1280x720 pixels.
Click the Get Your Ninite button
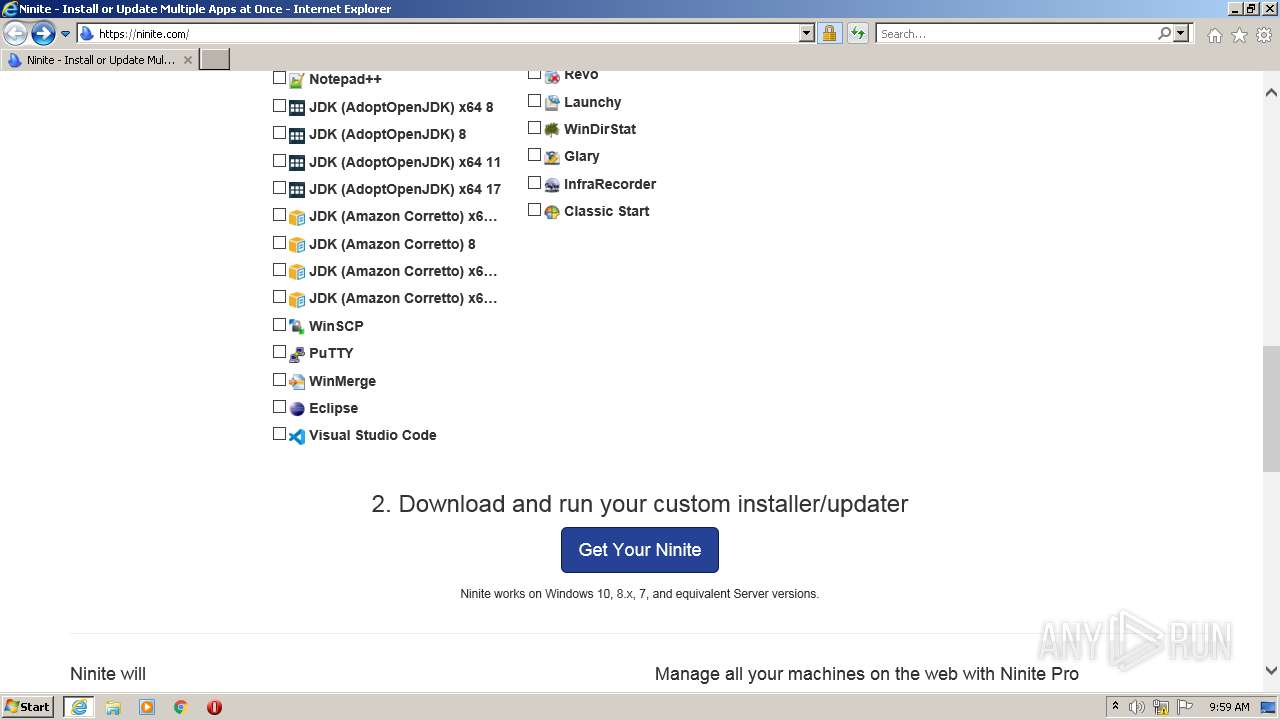pos(640,550)
